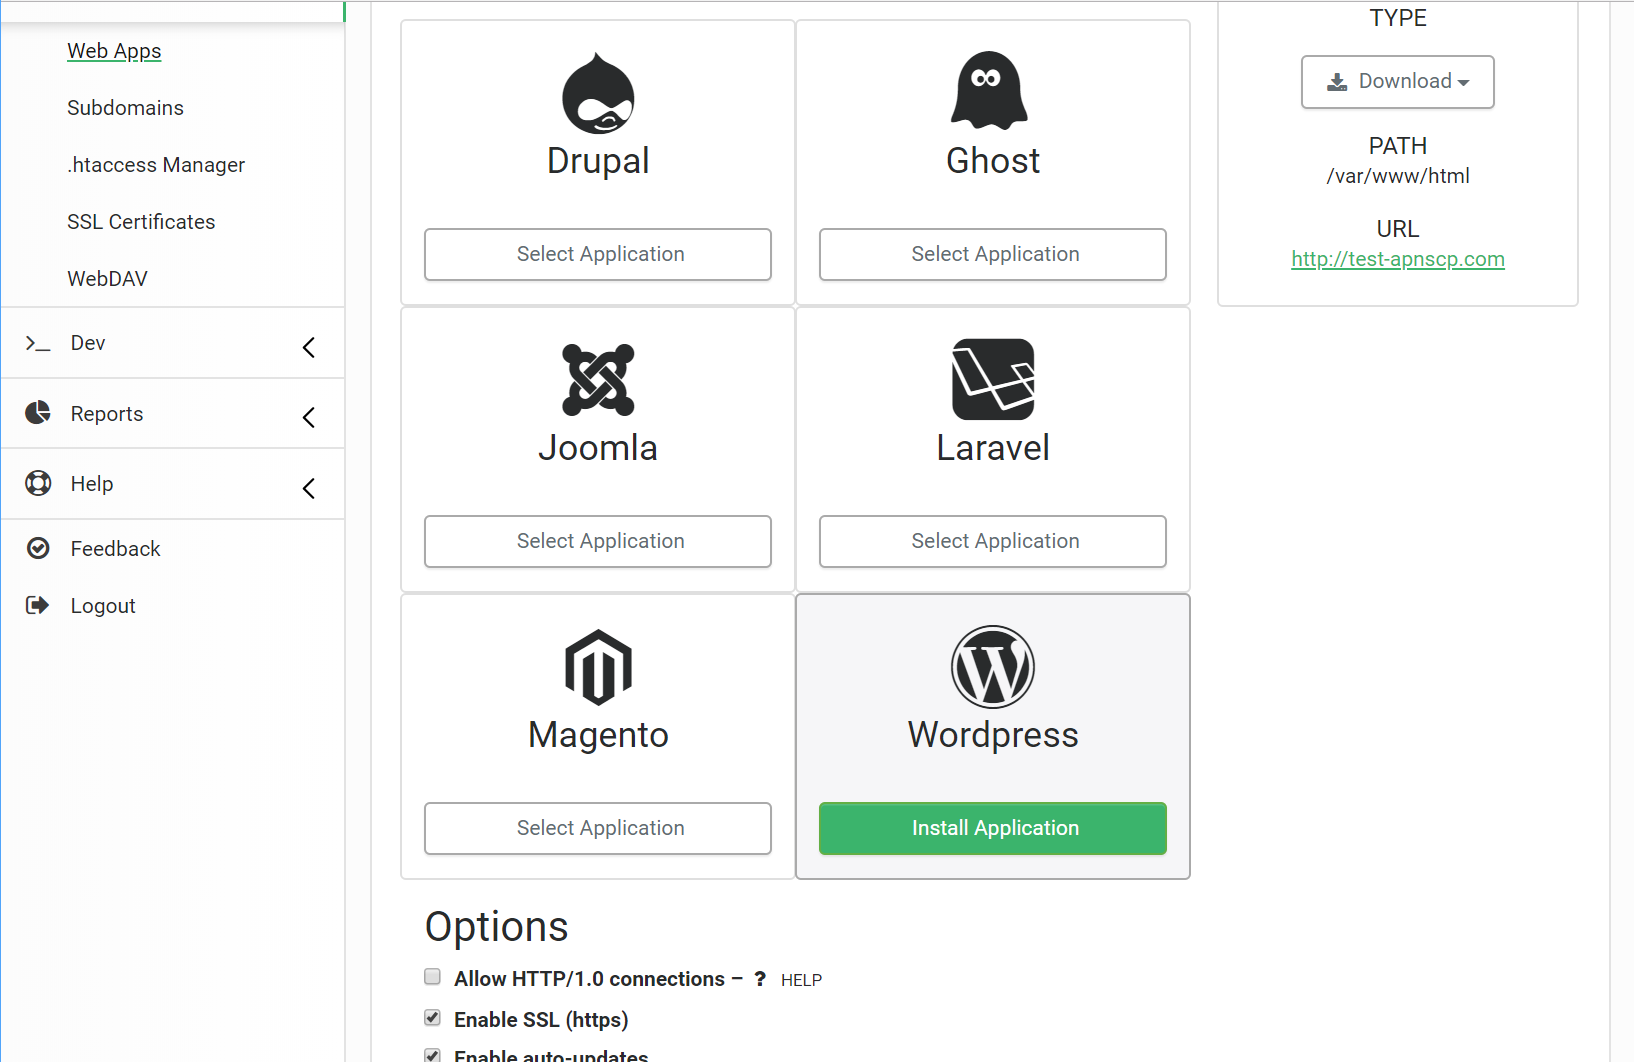The height and width of the screenshot is (1062, 1634).
Task: Expand the Dev menu chevron
Action: (309, 347)
